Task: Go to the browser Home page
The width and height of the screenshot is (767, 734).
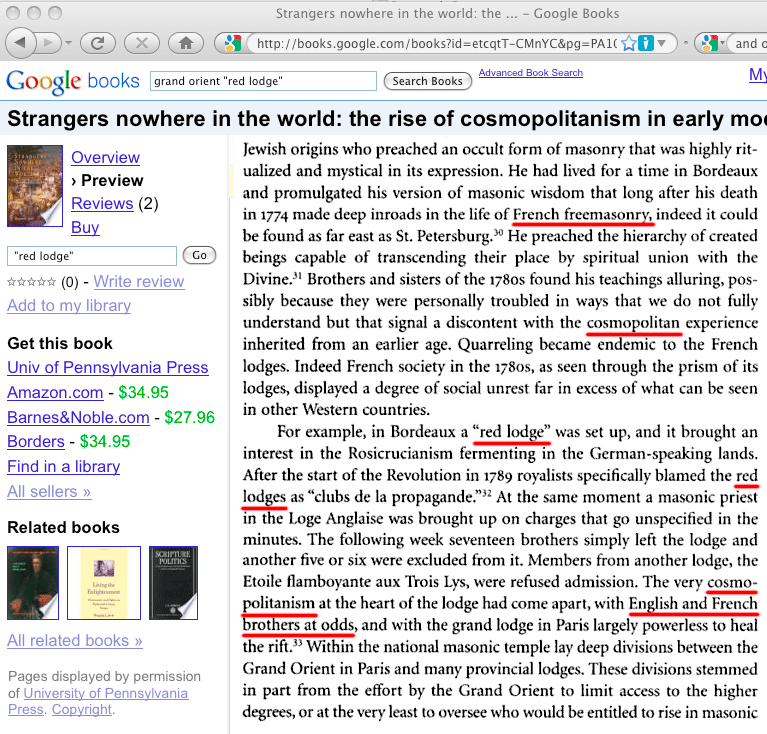Action: (x=185, y=43)
